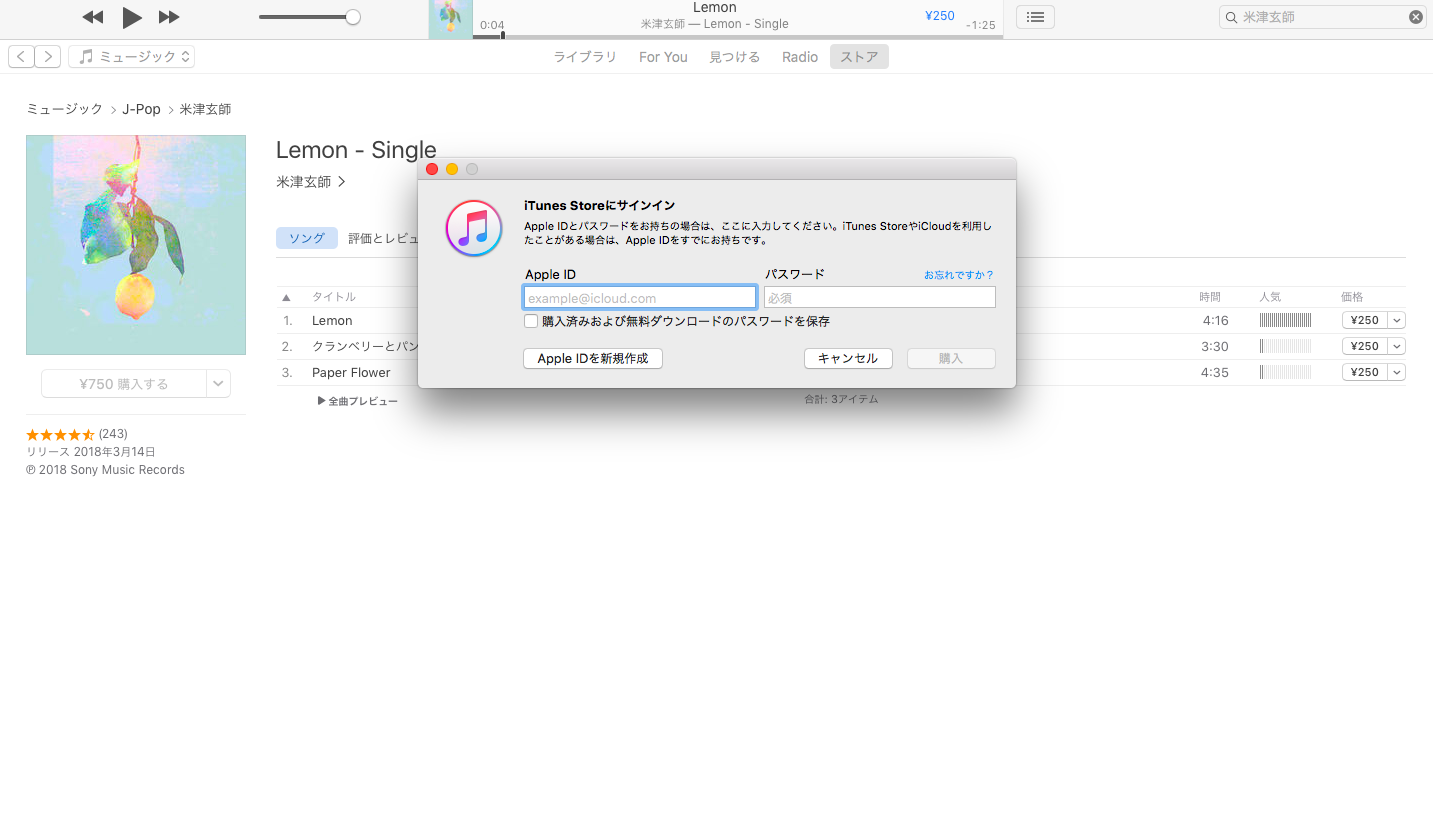Image resolution: width=1433 pixels, height=819 pixels.
Task: Click the Apple ID input field
Action: point(640,297)
